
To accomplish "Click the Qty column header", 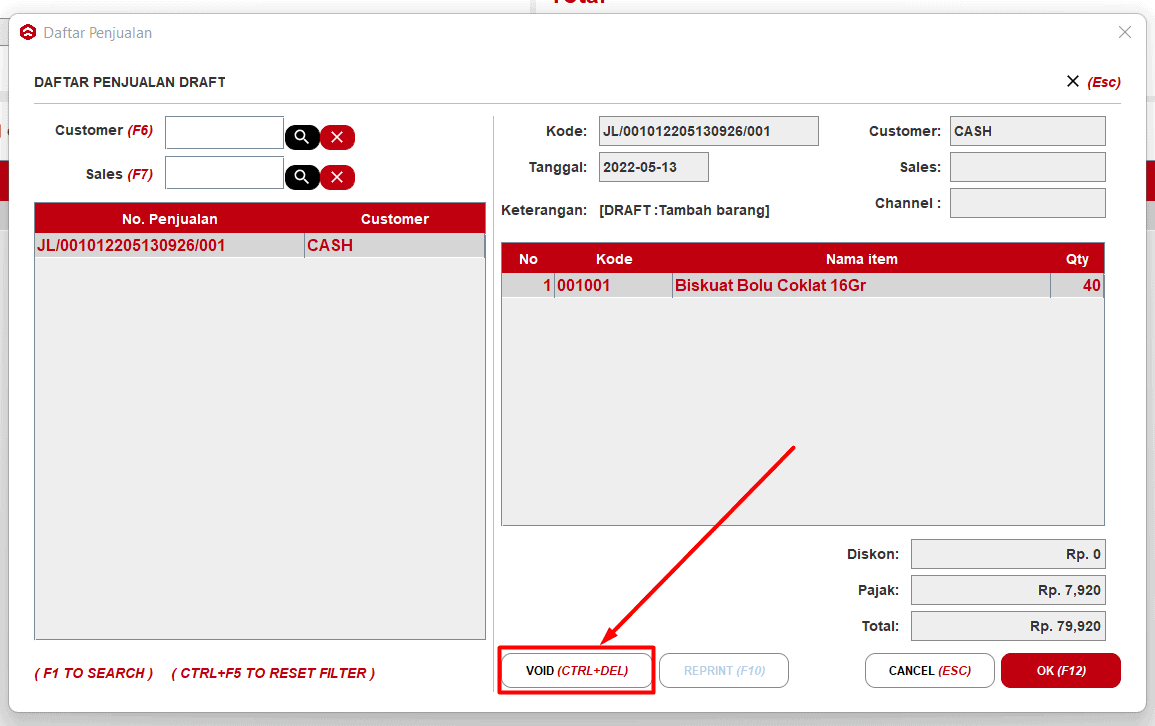I will [1076, 259].
